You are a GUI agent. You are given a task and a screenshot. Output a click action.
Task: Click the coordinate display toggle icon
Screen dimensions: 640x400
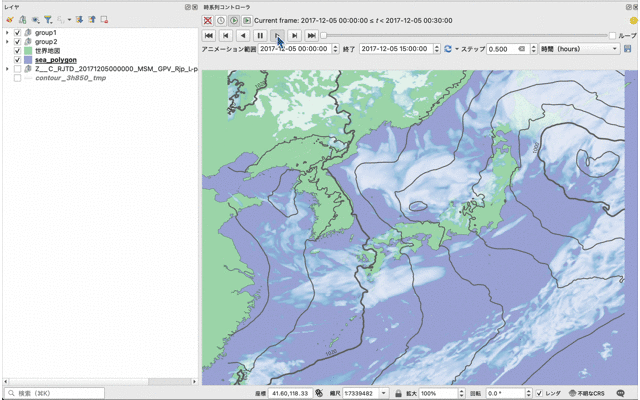click(319, 393)
